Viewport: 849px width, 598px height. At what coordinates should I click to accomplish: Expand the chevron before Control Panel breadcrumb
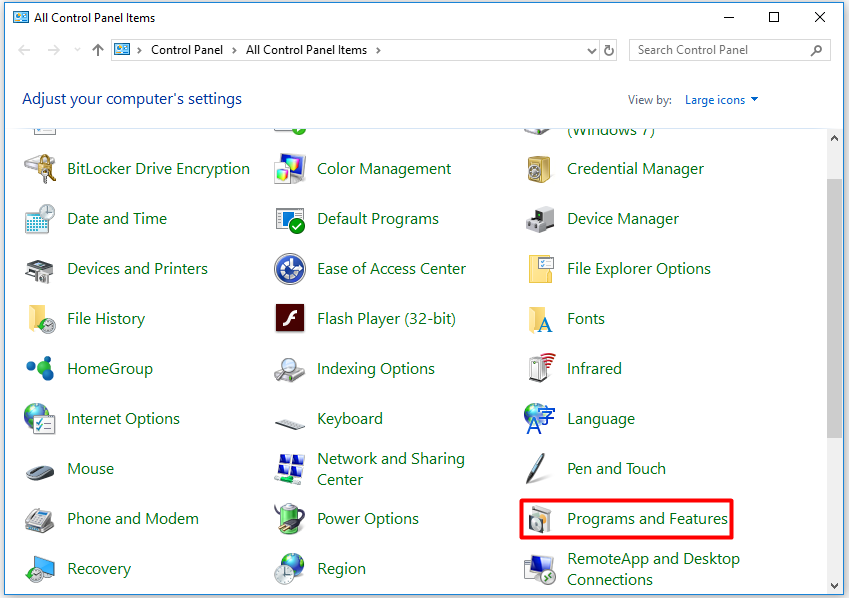tap(140, 50)
